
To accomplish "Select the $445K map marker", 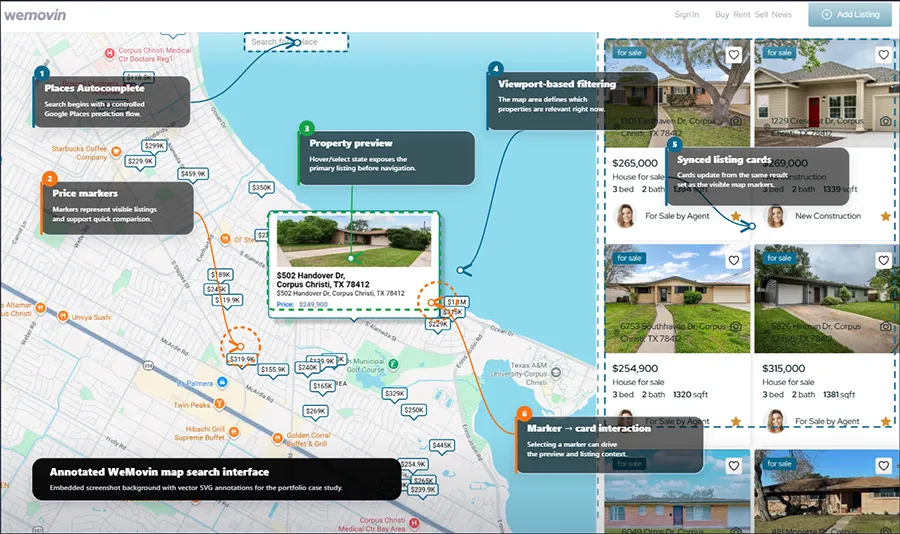I will [x=442, y=446].
